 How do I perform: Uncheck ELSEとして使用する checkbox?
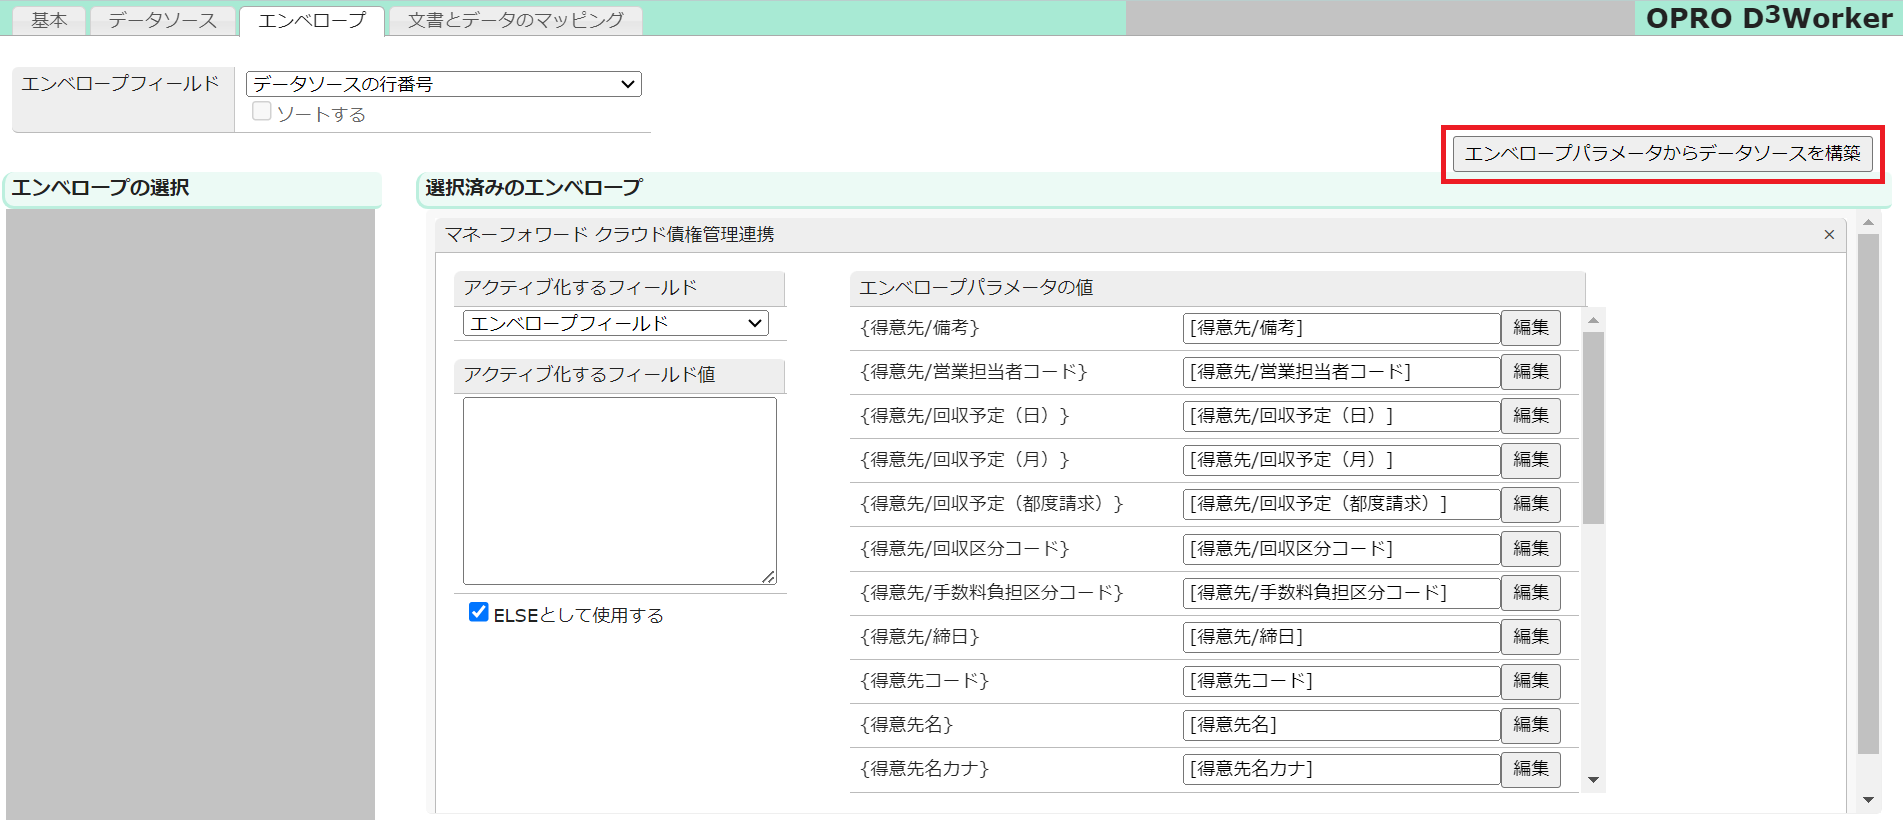click(479, 613)
